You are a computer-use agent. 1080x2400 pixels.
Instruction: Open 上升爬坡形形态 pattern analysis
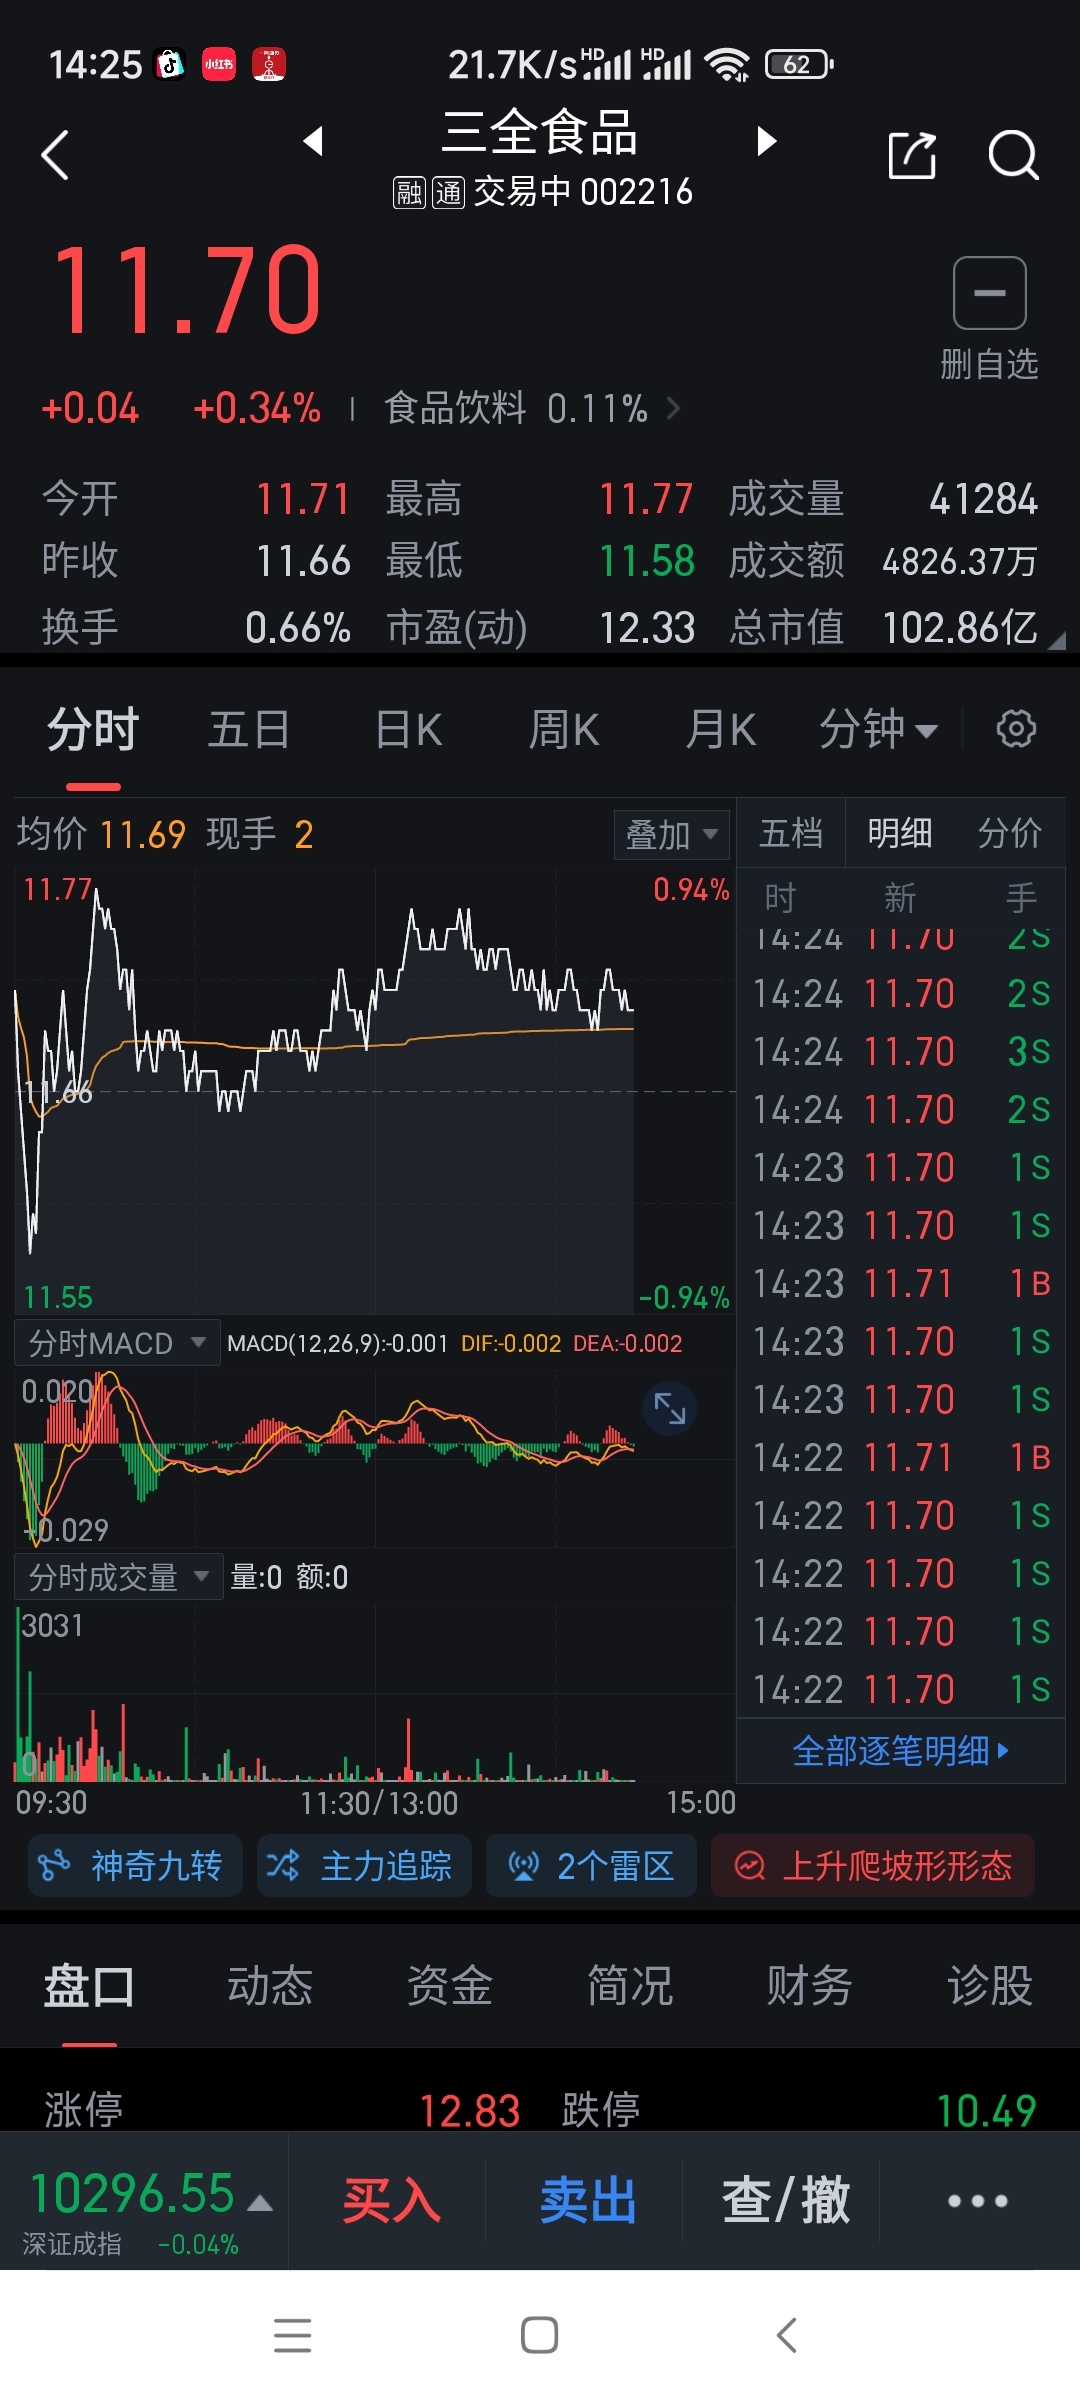click(x=873, y=1866)
